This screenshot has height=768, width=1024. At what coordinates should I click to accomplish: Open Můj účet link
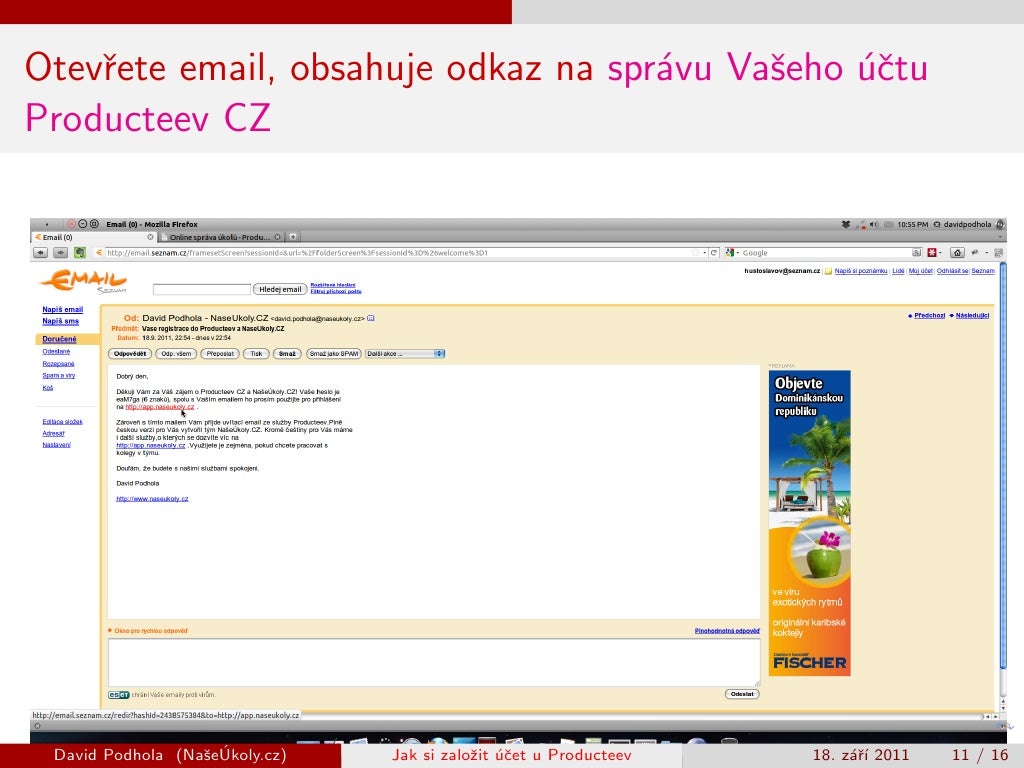(x=921, y=271)
